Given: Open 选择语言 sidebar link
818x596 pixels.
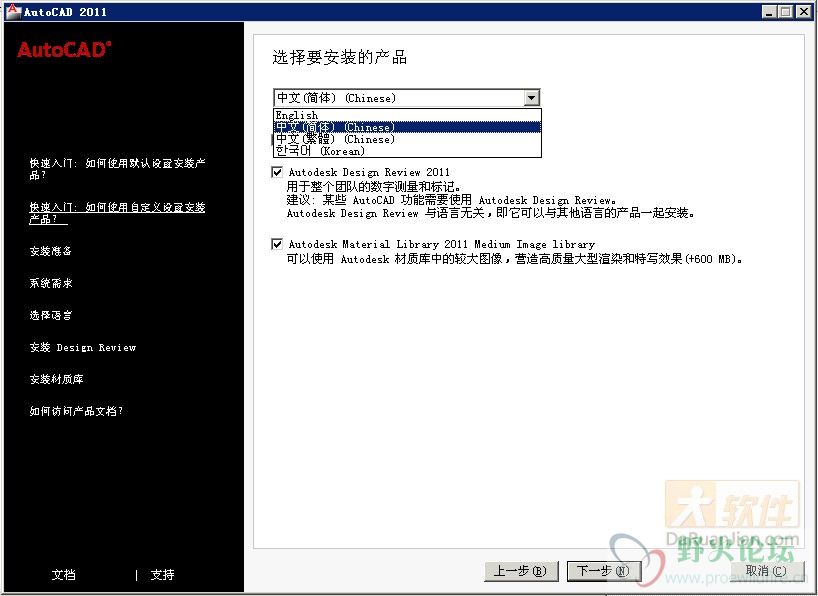Looking at the screenshot, I should click(51, 315).
